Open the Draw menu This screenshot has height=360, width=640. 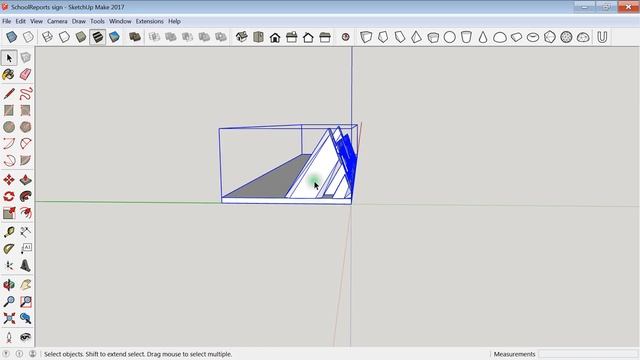(x=79, y=21)
